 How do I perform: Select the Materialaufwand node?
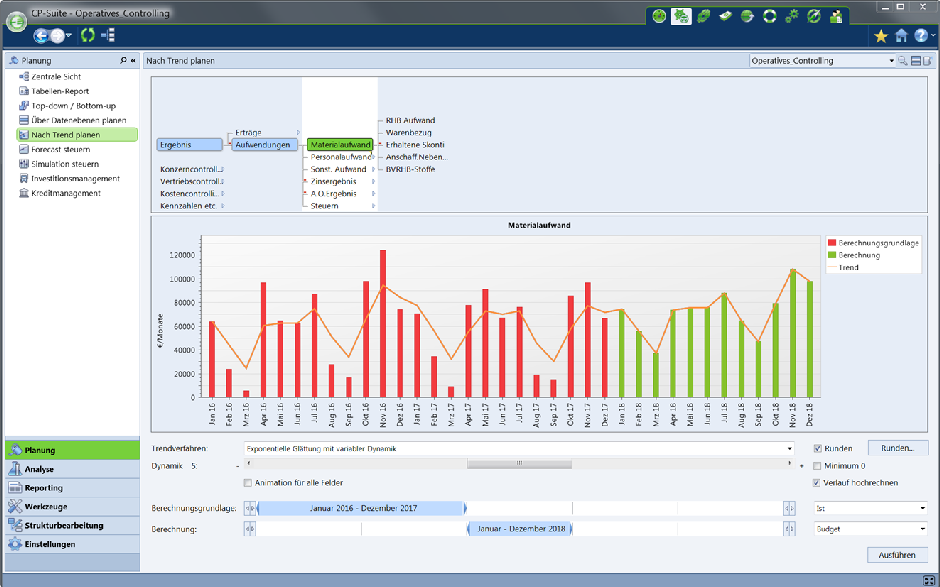click(340, 145)
